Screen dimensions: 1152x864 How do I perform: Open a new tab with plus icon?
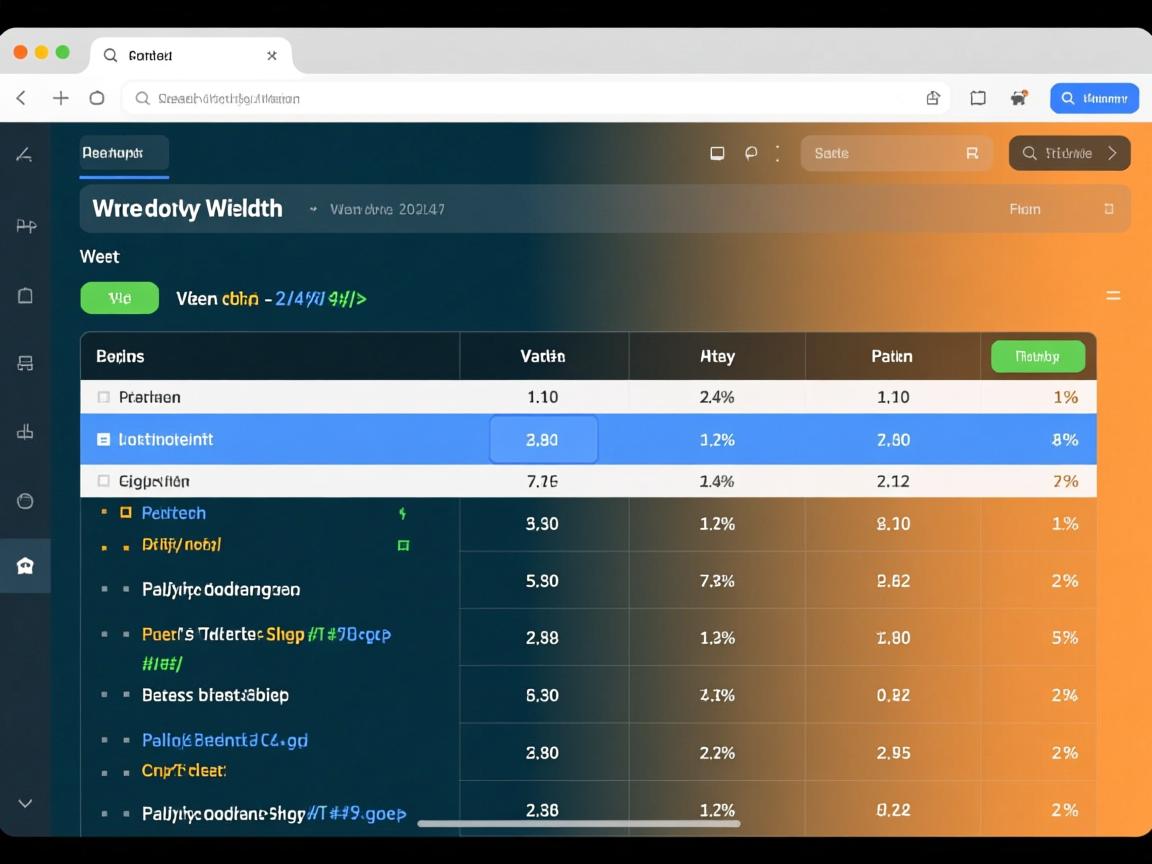pos(61,98)
